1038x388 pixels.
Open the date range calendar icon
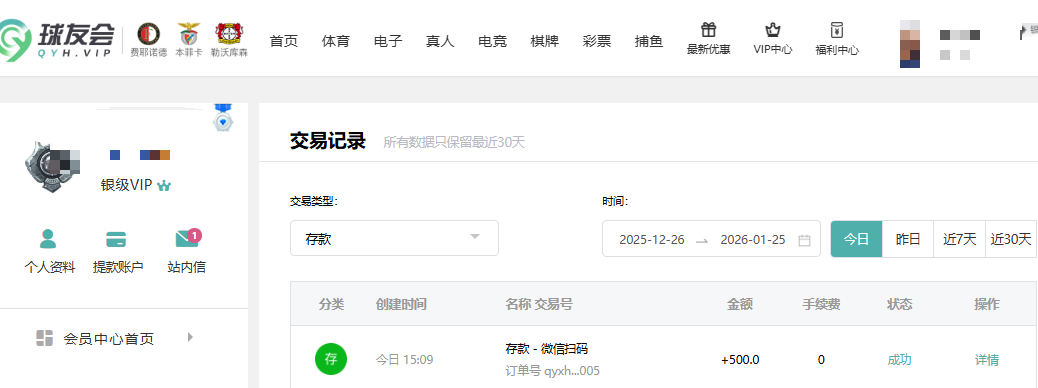point(804,240)
